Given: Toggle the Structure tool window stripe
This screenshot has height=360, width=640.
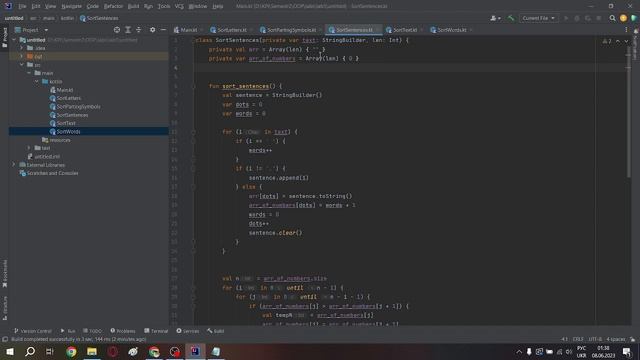Looking at the screenshot, I should (x=5, y=308).
